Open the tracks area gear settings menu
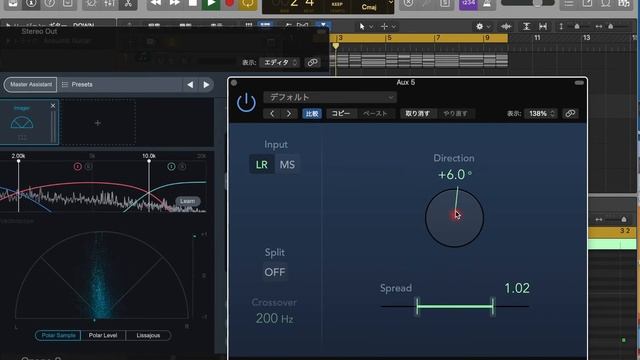 (x=482, y=27)
